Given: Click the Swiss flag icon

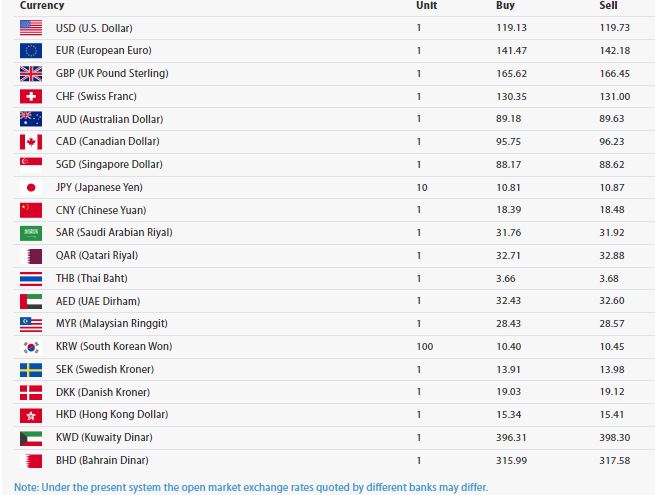Looking at the screenshot, I should coord(31,96).
